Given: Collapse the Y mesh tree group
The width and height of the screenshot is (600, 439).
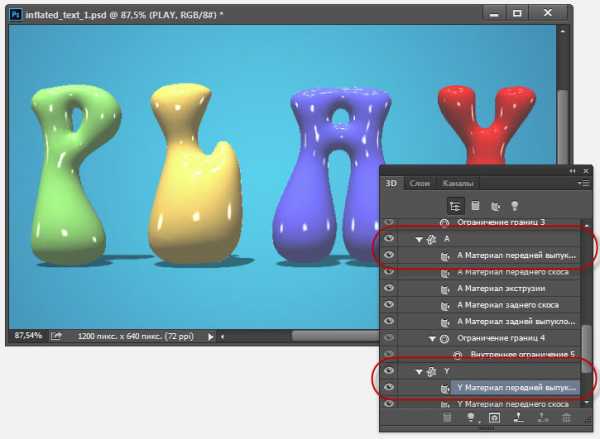Looking at the screenshot, I should click(x=420, y=371).
